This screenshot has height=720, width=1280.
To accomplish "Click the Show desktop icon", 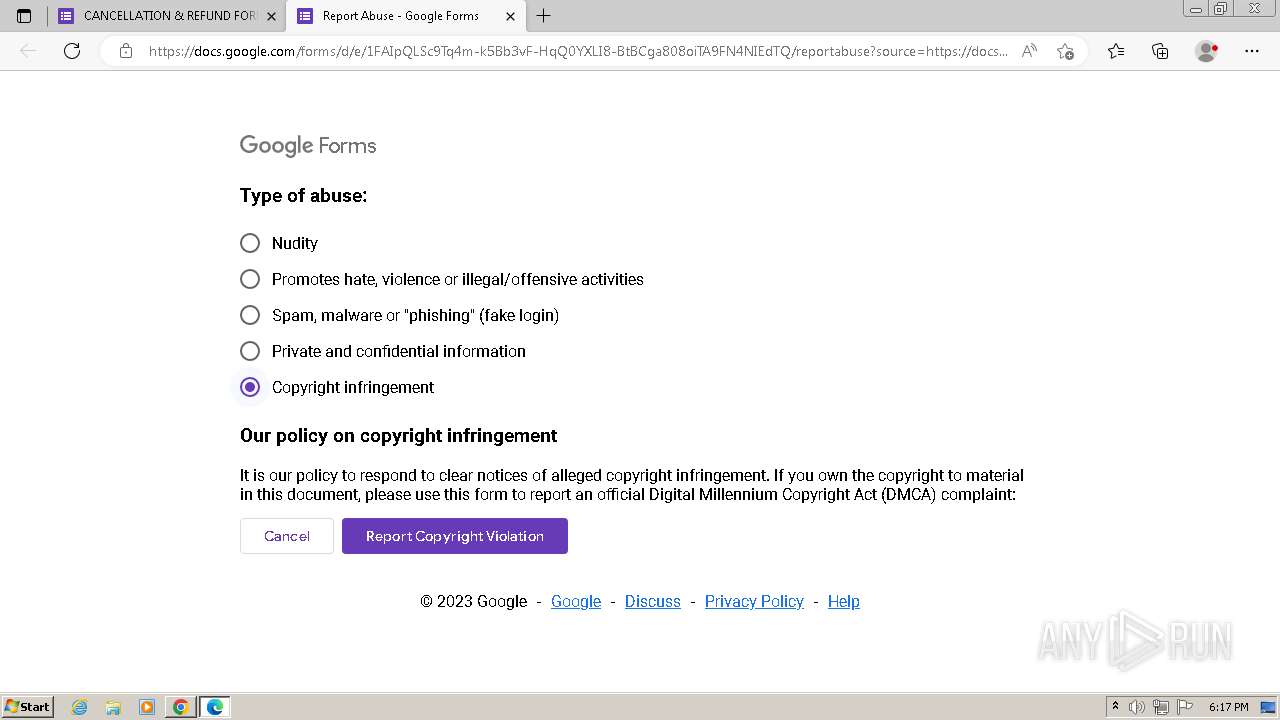I will coord(1268,707).
